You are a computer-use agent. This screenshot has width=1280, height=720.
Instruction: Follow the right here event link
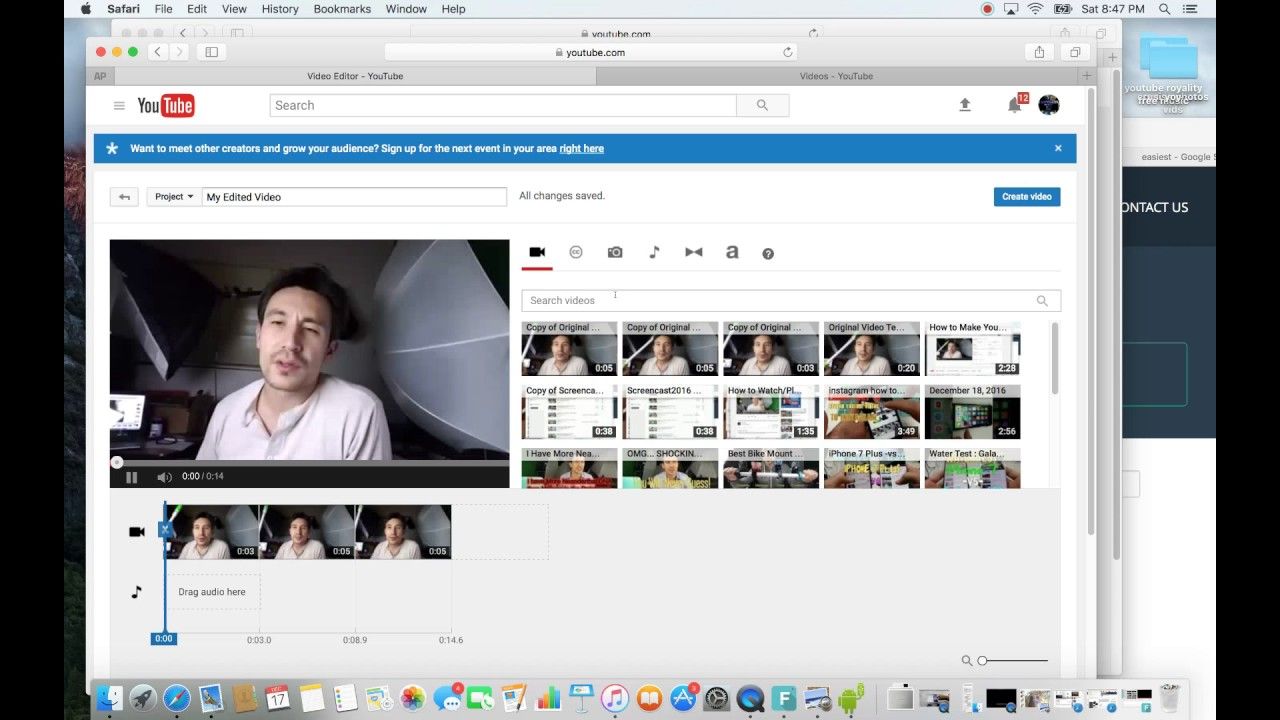(x=581, y=149)
